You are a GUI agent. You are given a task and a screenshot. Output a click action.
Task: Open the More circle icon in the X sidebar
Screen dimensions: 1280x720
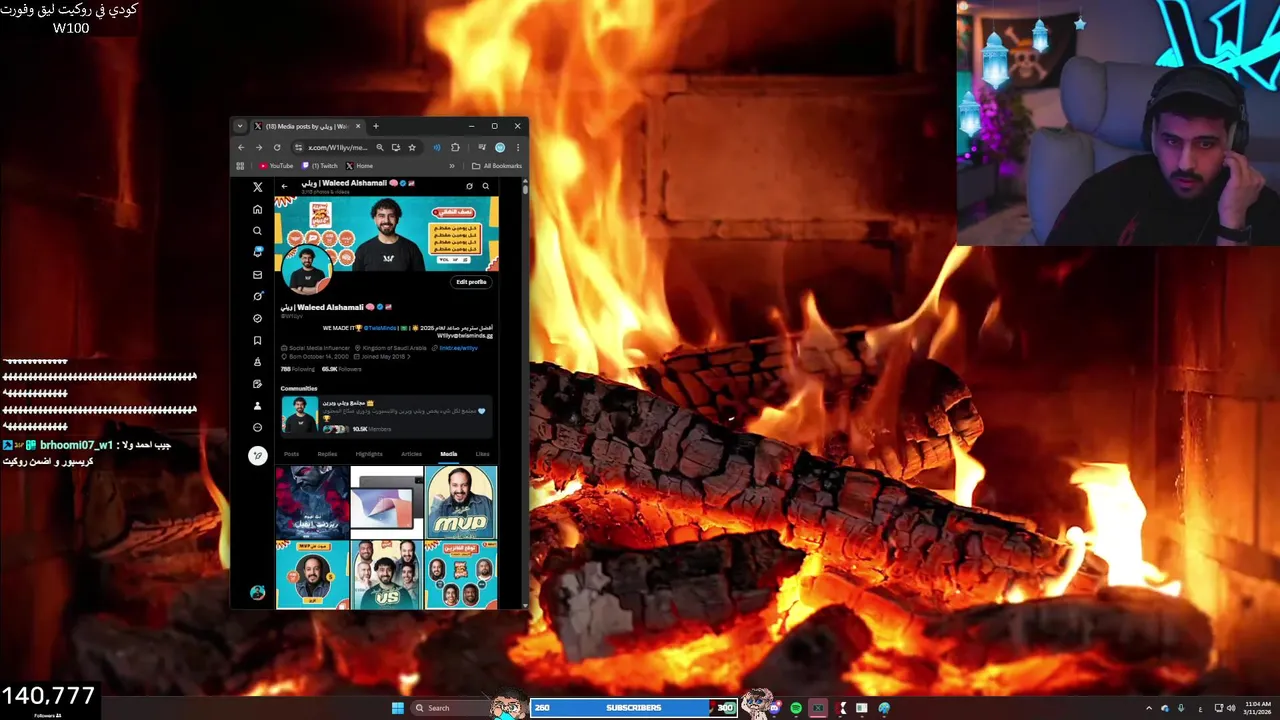click(x=257, y=427)
